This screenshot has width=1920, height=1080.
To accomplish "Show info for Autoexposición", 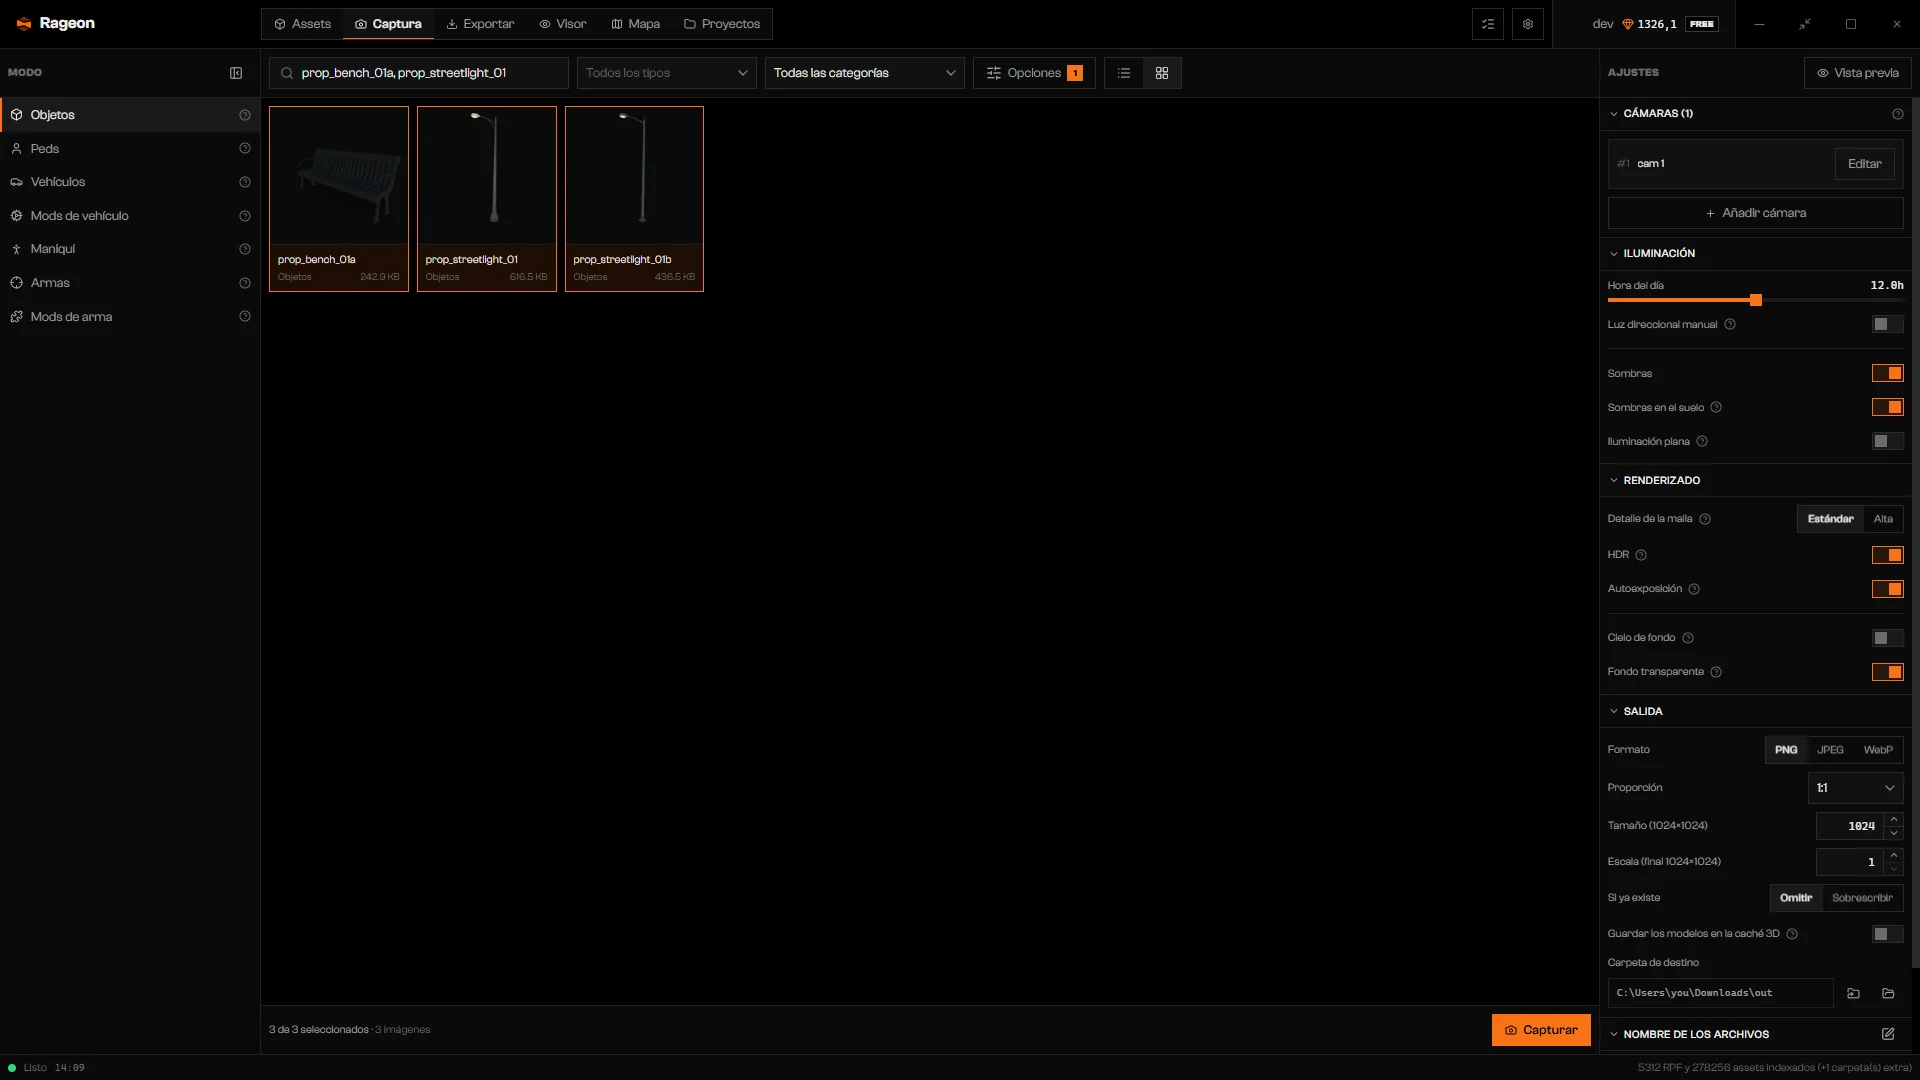I will point(1694,589).
